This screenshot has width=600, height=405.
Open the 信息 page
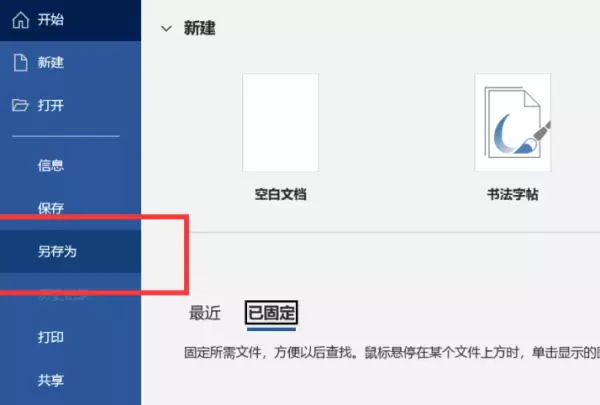click(70, 165)
